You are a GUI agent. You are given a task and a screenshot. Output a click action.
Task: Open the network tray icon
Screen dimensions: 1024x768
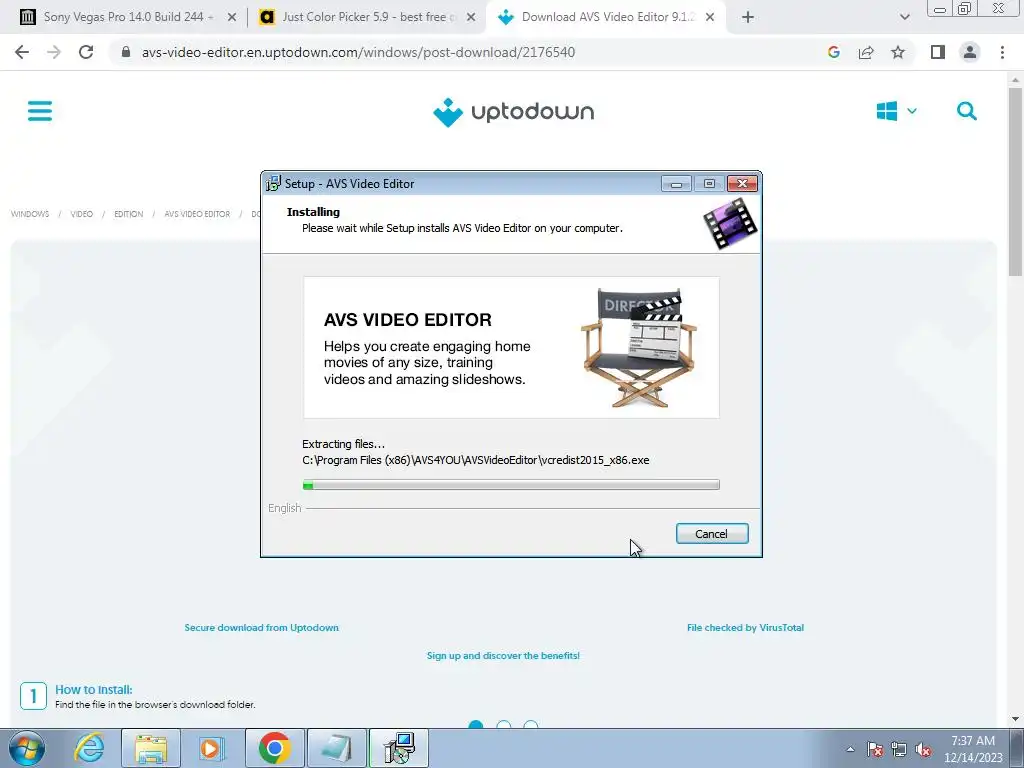coord(899,749)
